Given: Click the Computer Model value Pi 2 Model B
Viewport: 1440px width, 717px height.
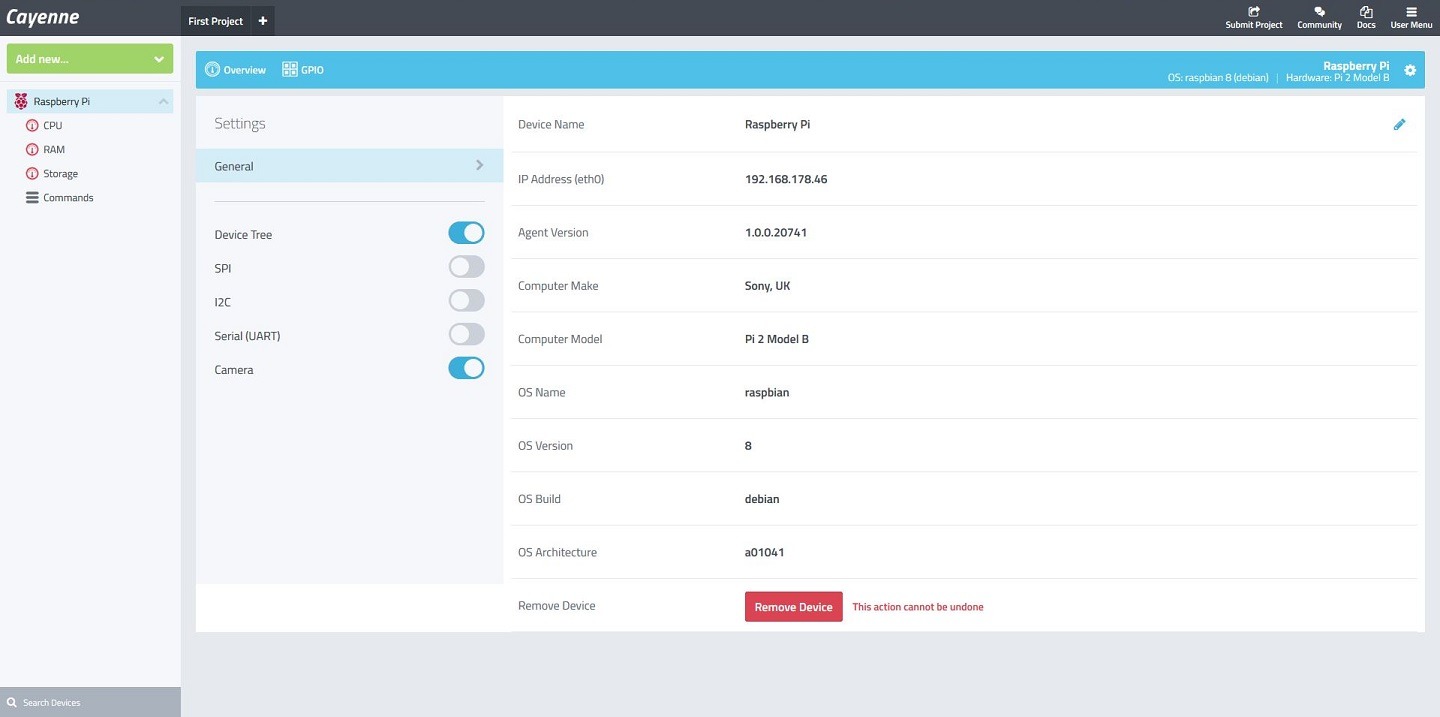Looking at the screenshot, I should 777,339.
